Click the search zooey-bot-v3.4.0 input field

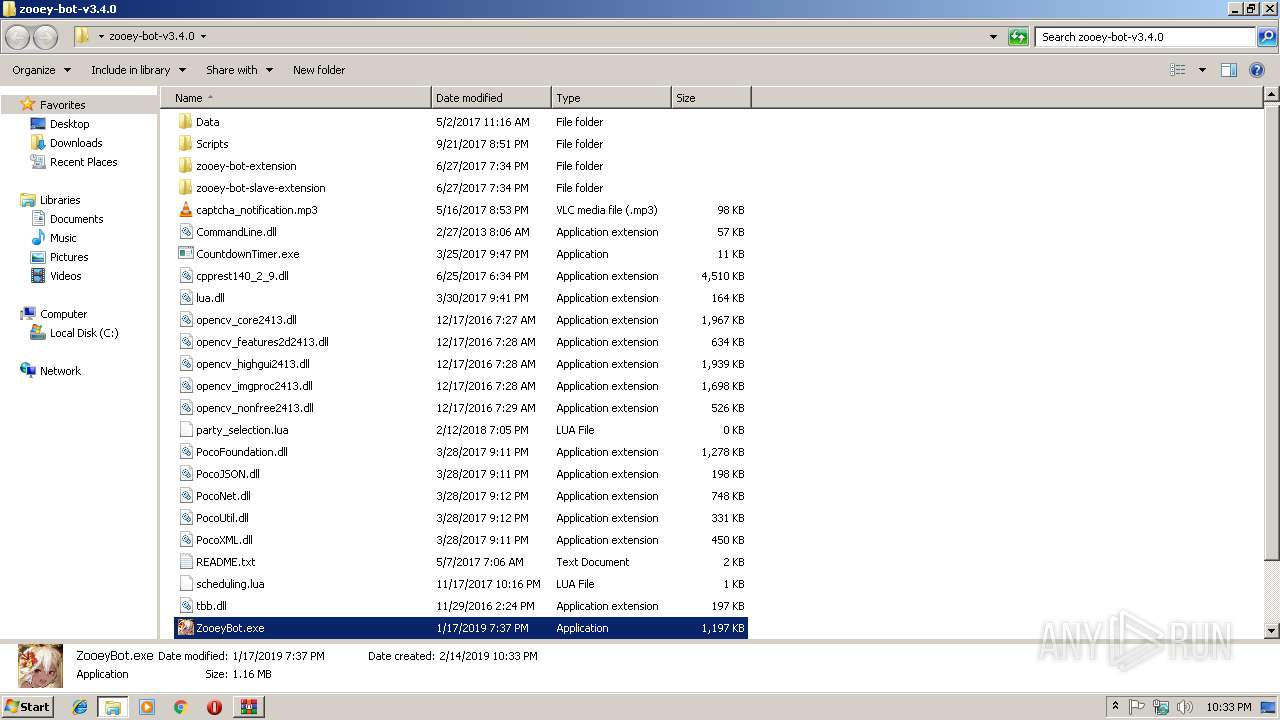click(x=1144, y=37)
